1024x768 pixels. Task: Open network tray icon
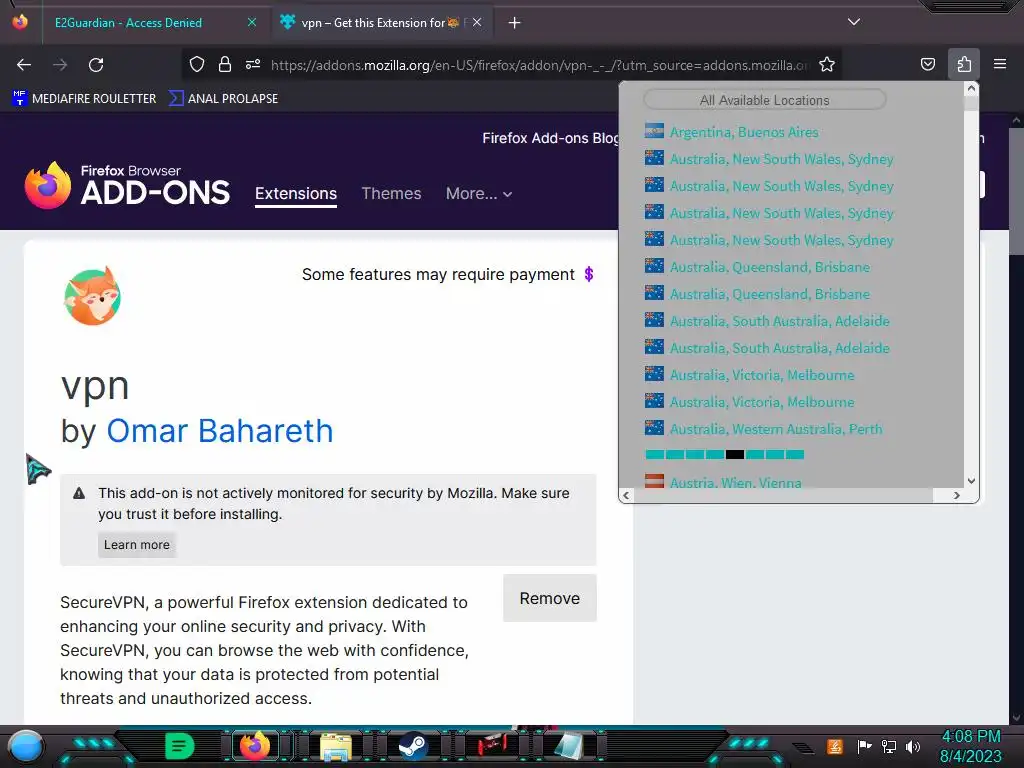click(889, 746)
